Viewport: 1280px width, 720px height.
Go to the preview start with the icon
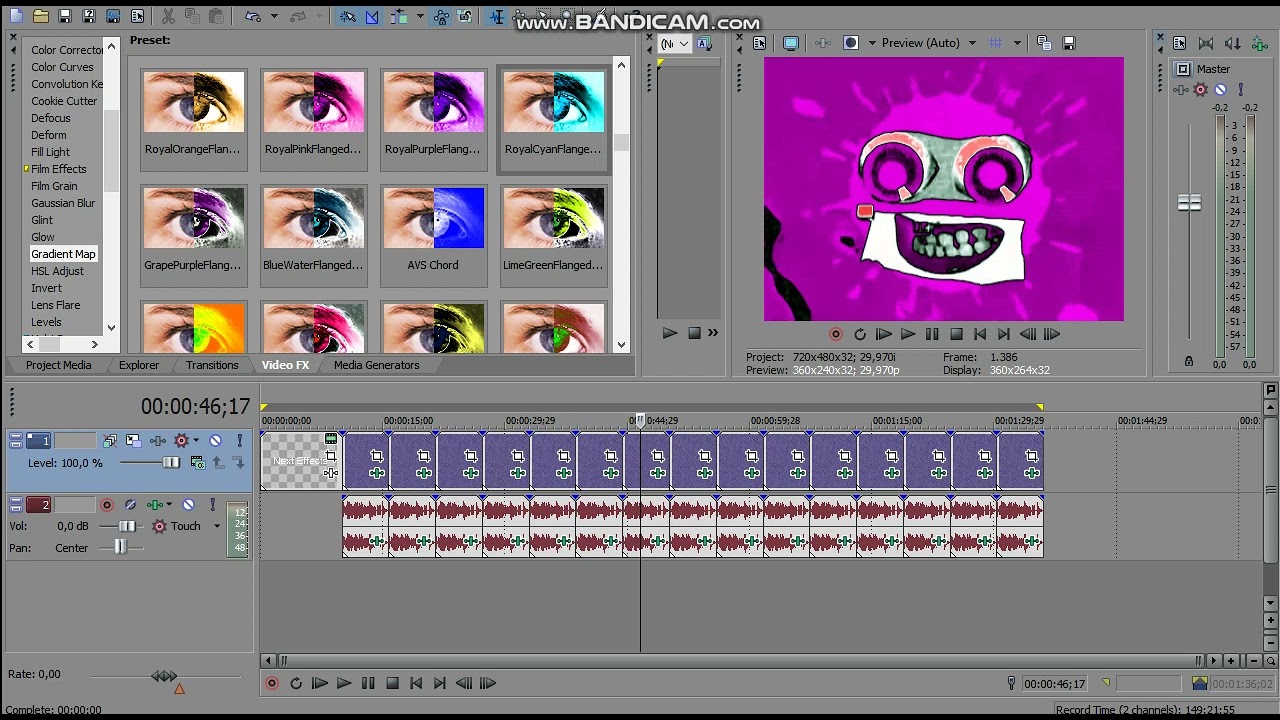[x=980, y=334]
